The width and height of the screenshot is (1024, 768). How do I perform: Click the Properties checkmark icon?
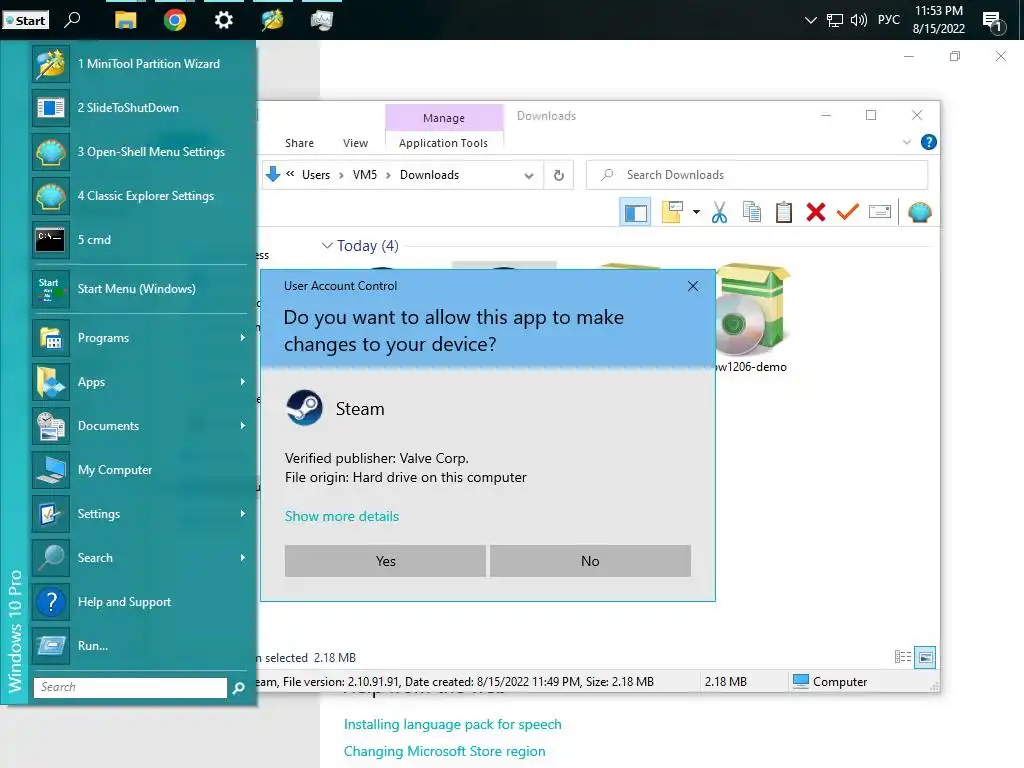848,212
